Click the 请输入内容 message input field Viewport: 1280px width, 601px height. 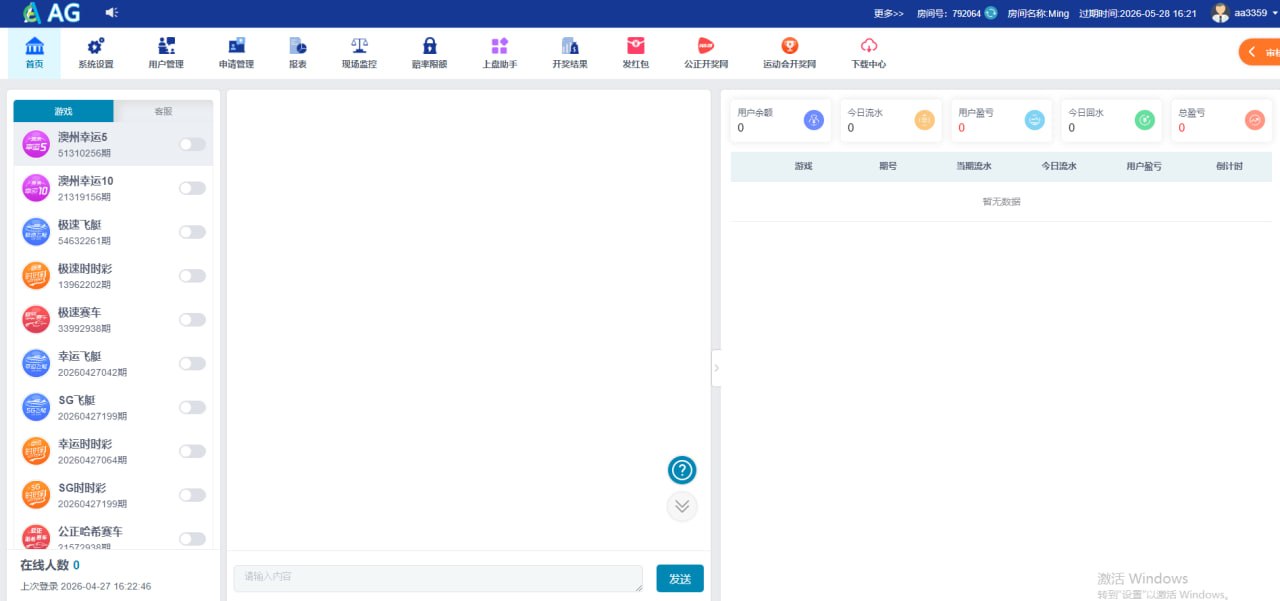tap(438, 578)
